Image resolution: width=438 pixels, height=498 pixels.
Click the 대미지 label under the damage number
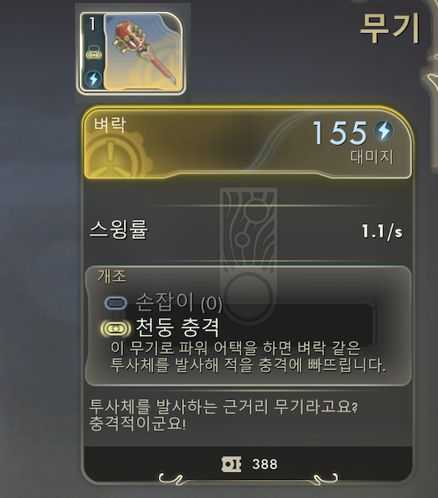tap(371, 157)
